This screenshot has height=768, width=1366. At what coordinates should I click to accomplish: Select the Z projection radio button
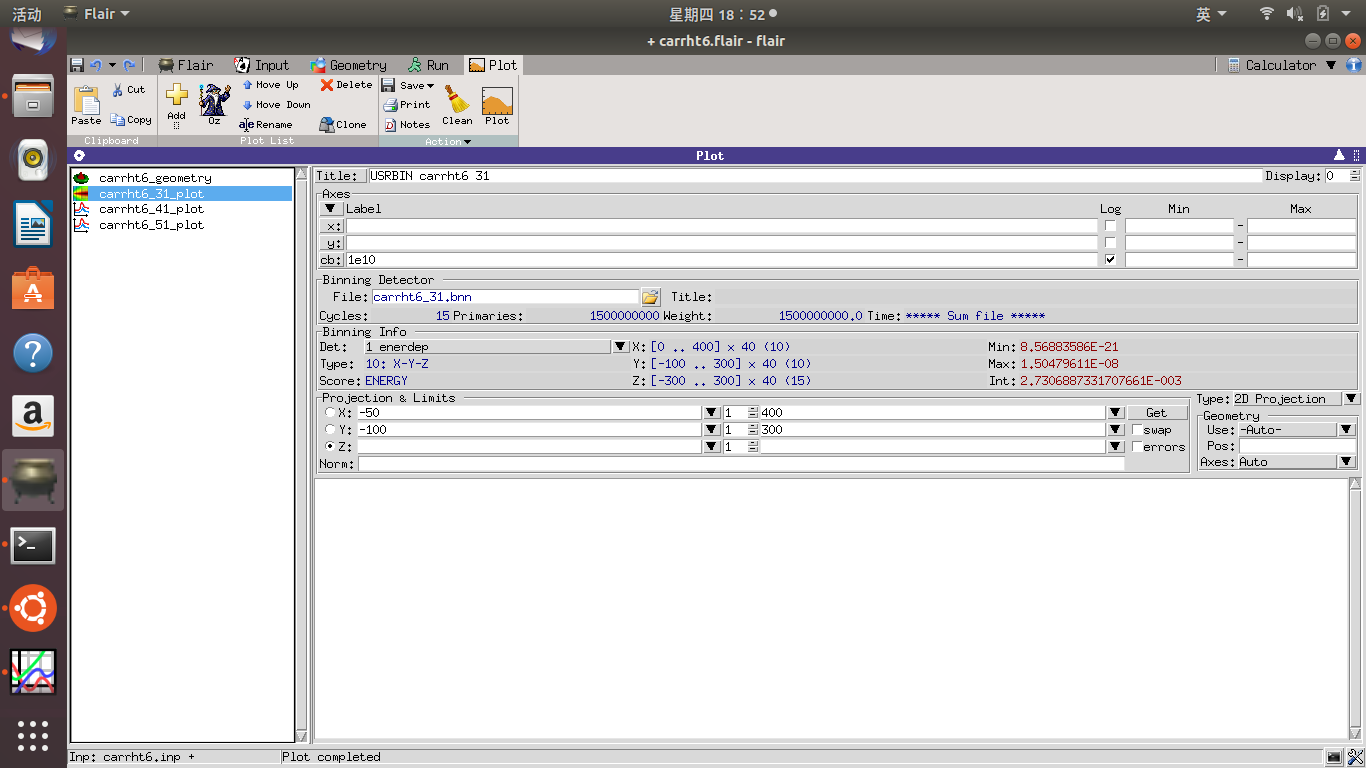[331, 446]
